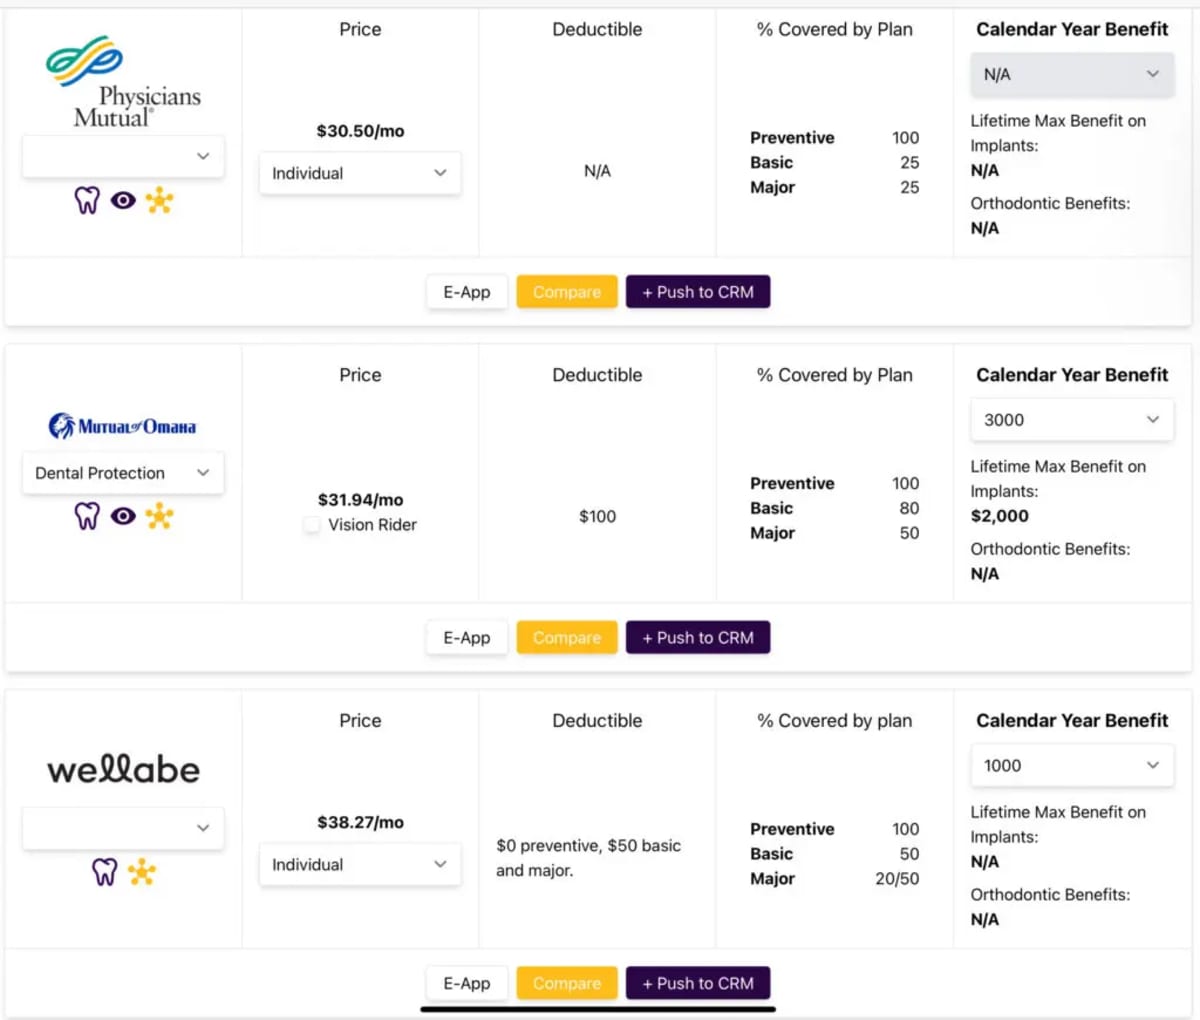Click the yellow asterisk icon under Physicians Mutual
This screenshot has height=1020, width=1200.
159,201
